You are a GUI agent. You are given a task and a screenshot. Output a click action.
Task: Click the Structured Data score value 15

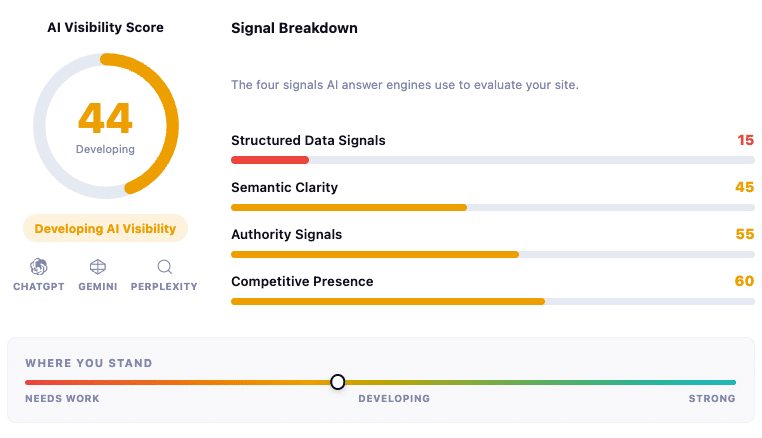pos(745,141)
